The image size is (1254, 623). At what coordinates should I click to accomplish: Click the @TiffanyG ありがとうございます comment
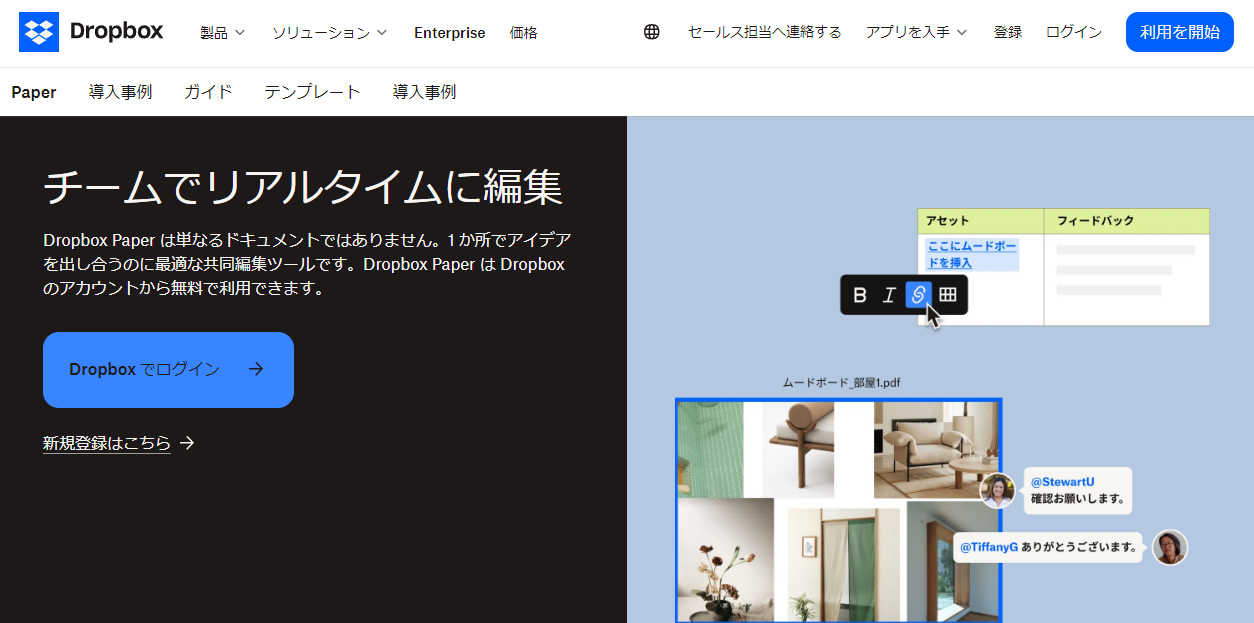click(x=1048, y=547)
